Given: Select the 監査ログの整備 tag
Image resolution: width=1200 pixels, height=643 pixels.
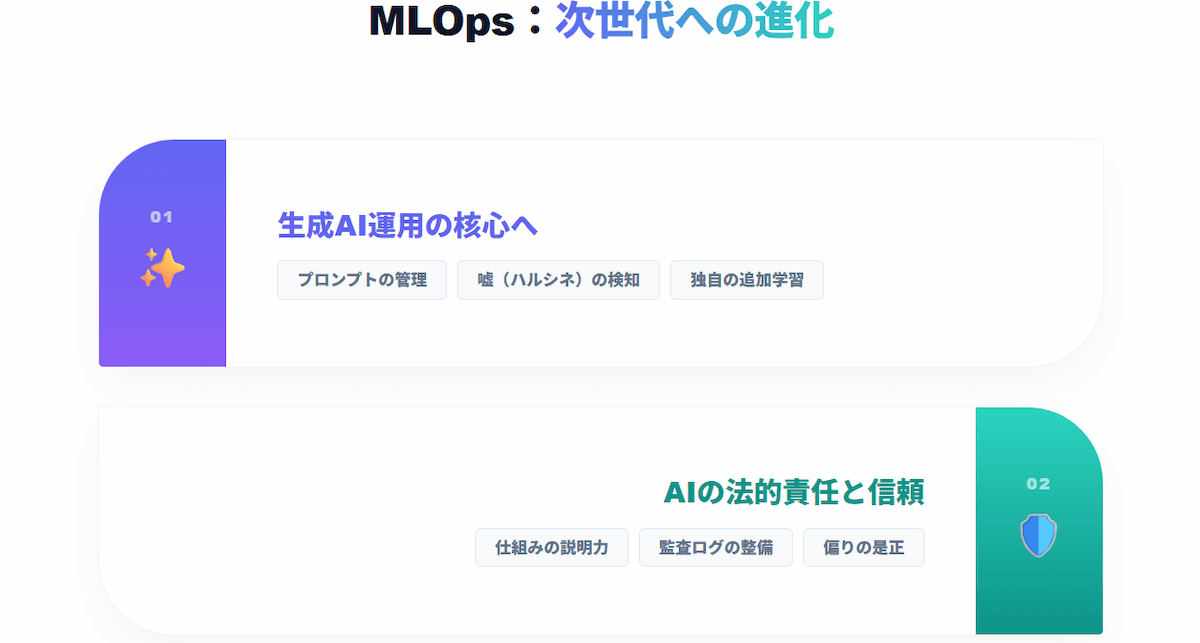Looking at the screenshot, I should pos(716,548).
